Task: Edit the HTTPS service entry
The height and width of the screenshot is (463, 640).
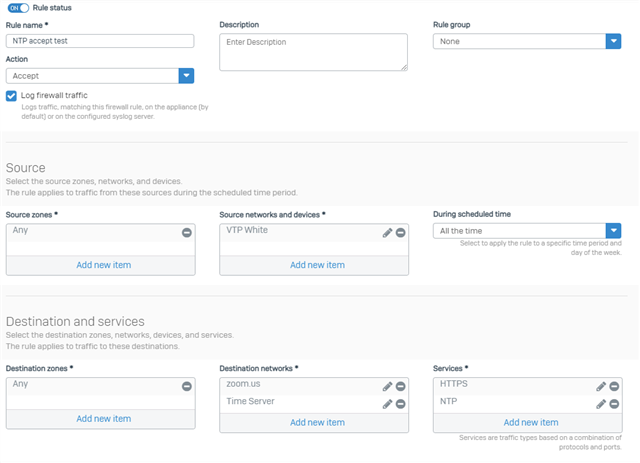Action: (601, 386)
